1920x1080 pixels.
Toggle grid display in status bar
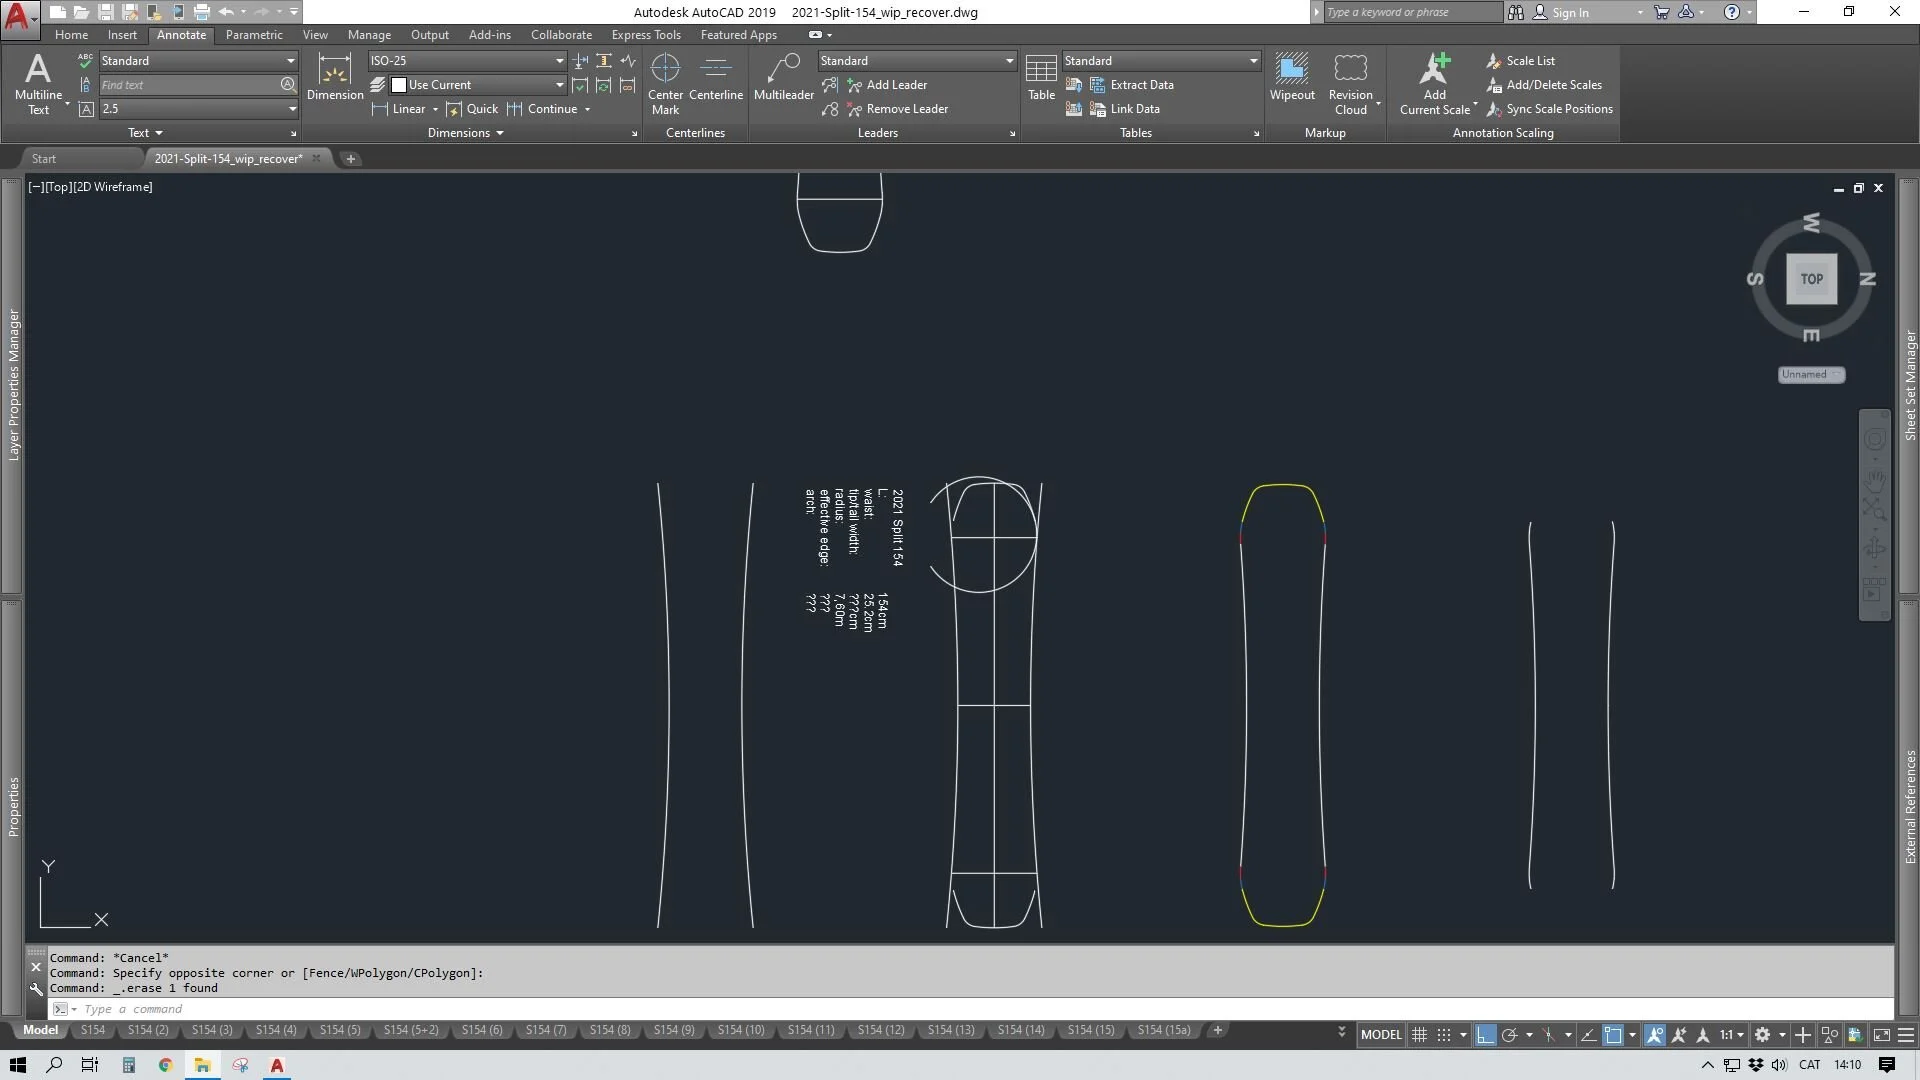pyautogui.click(x=1419, y=1035)
